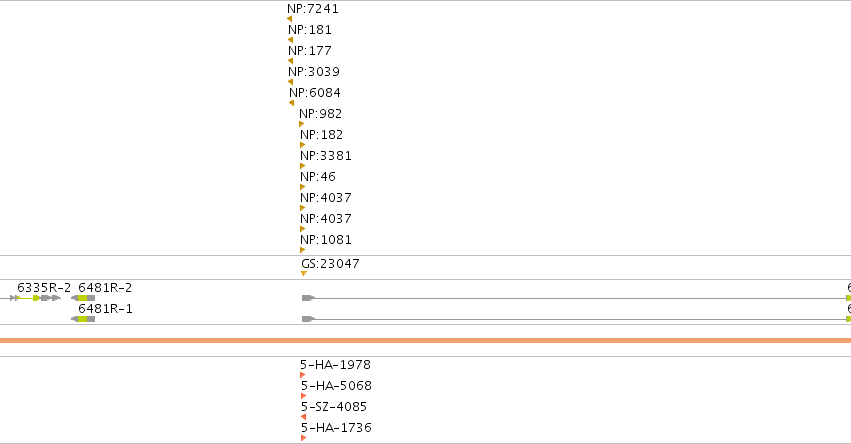
Task: Click the NP:6084 feature label
Action: (x=315, y=93)
